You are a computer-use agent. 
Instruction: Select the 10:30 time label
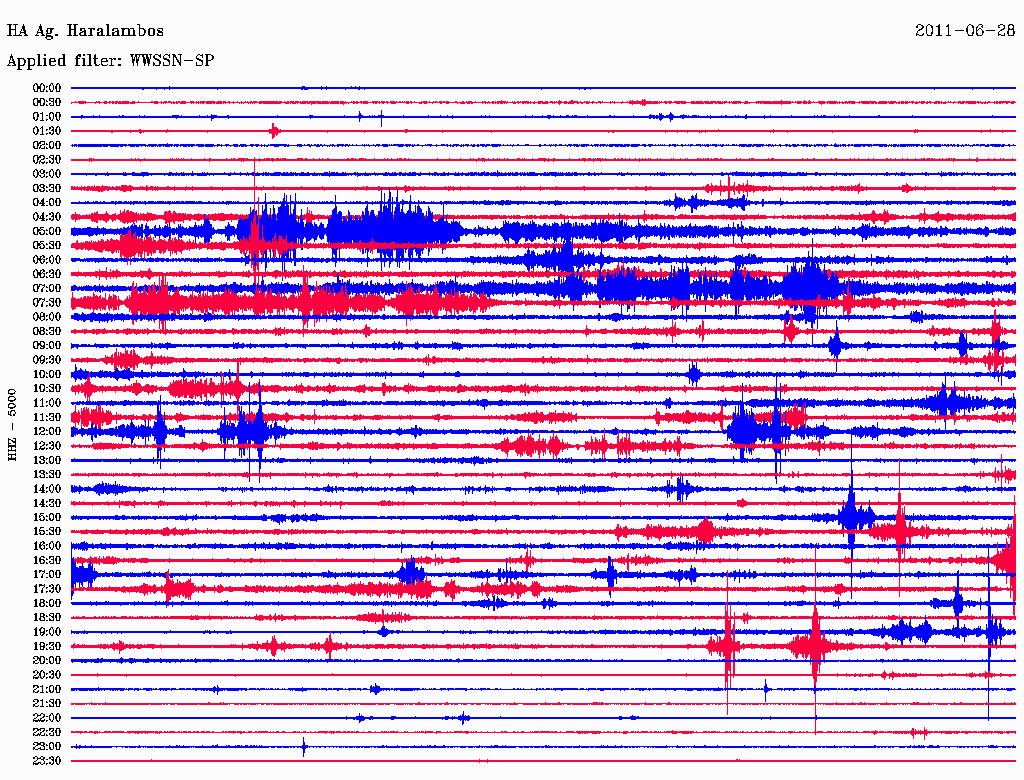(47, 389)
